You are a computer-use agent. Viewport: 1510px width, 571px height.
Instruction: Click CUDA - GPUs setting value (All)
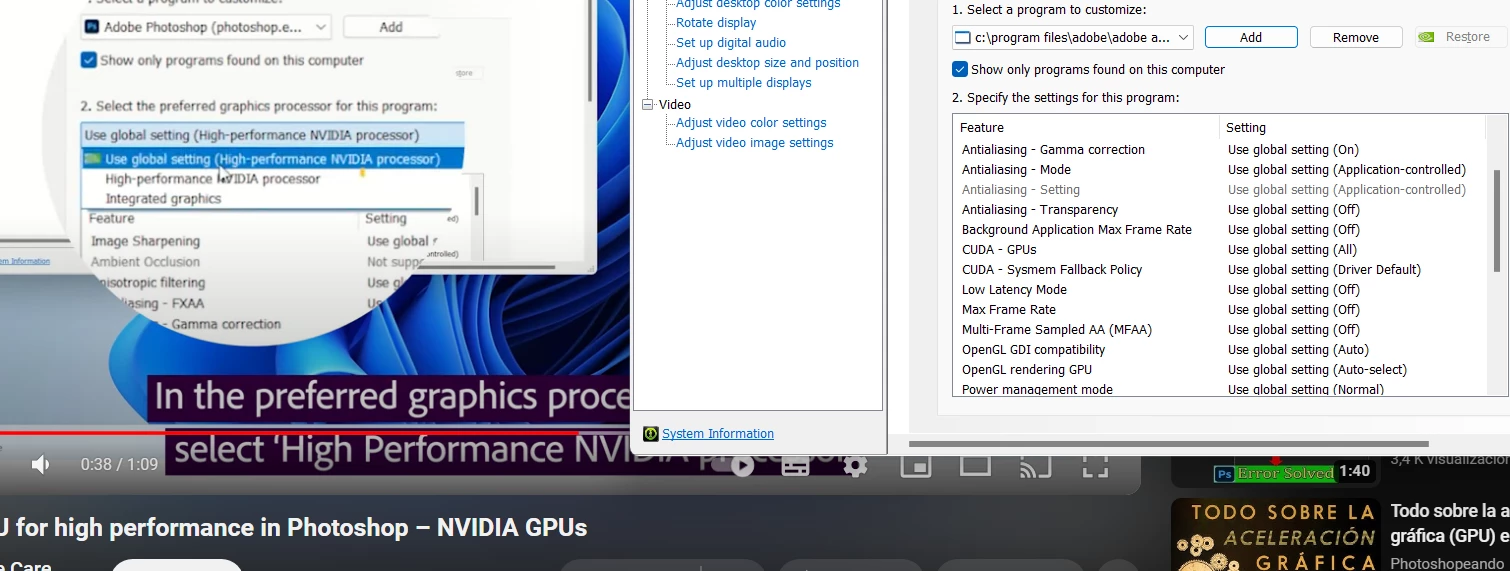click(x=1292, y=249)
